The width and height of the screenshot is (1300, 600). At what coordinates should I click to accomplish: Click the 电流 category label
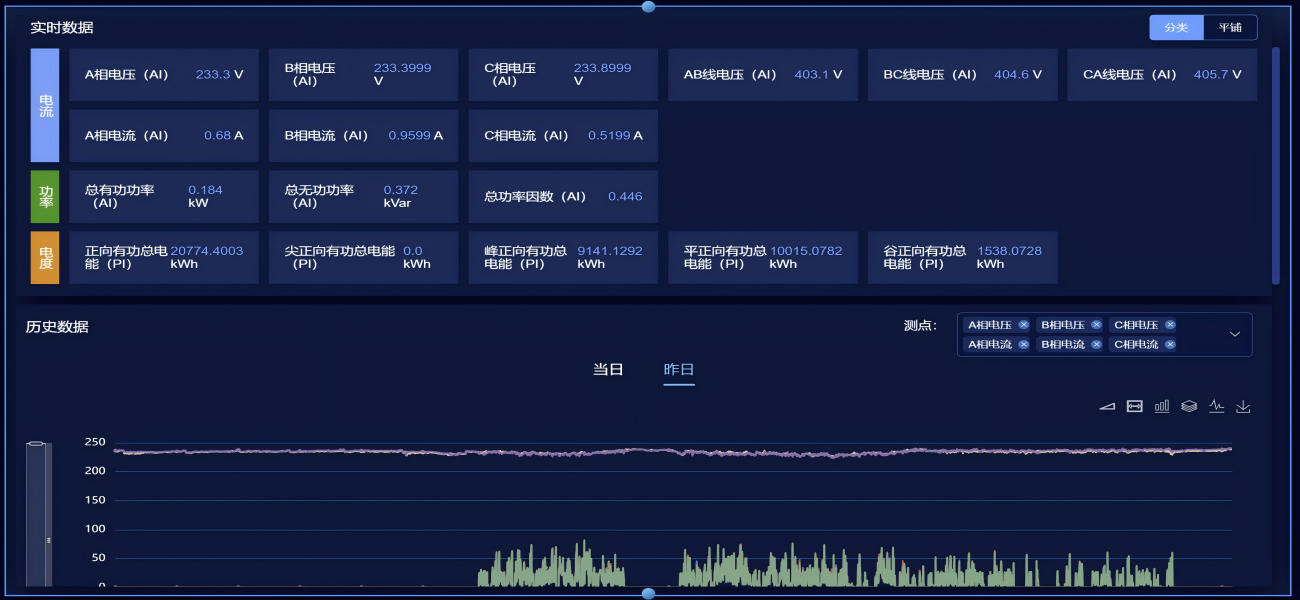[45, 105]
